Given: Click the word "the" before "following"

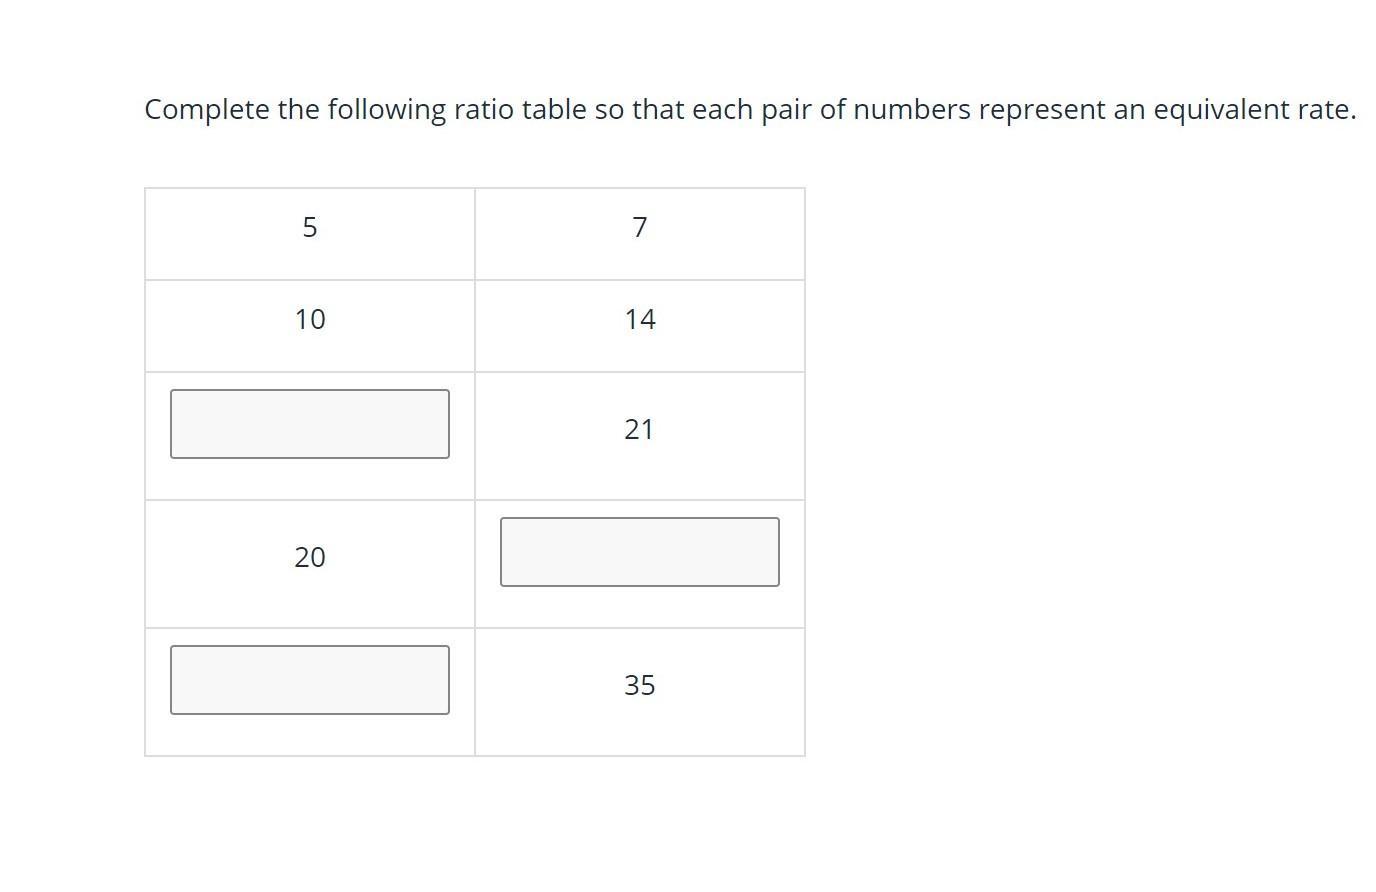Looking at the screenshot, I should pos(298,110).
